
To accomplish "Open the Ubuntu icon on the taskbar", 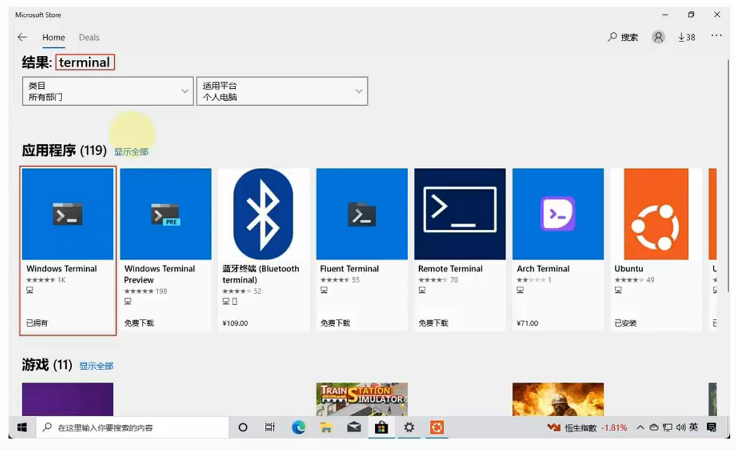I will point(437,427).
